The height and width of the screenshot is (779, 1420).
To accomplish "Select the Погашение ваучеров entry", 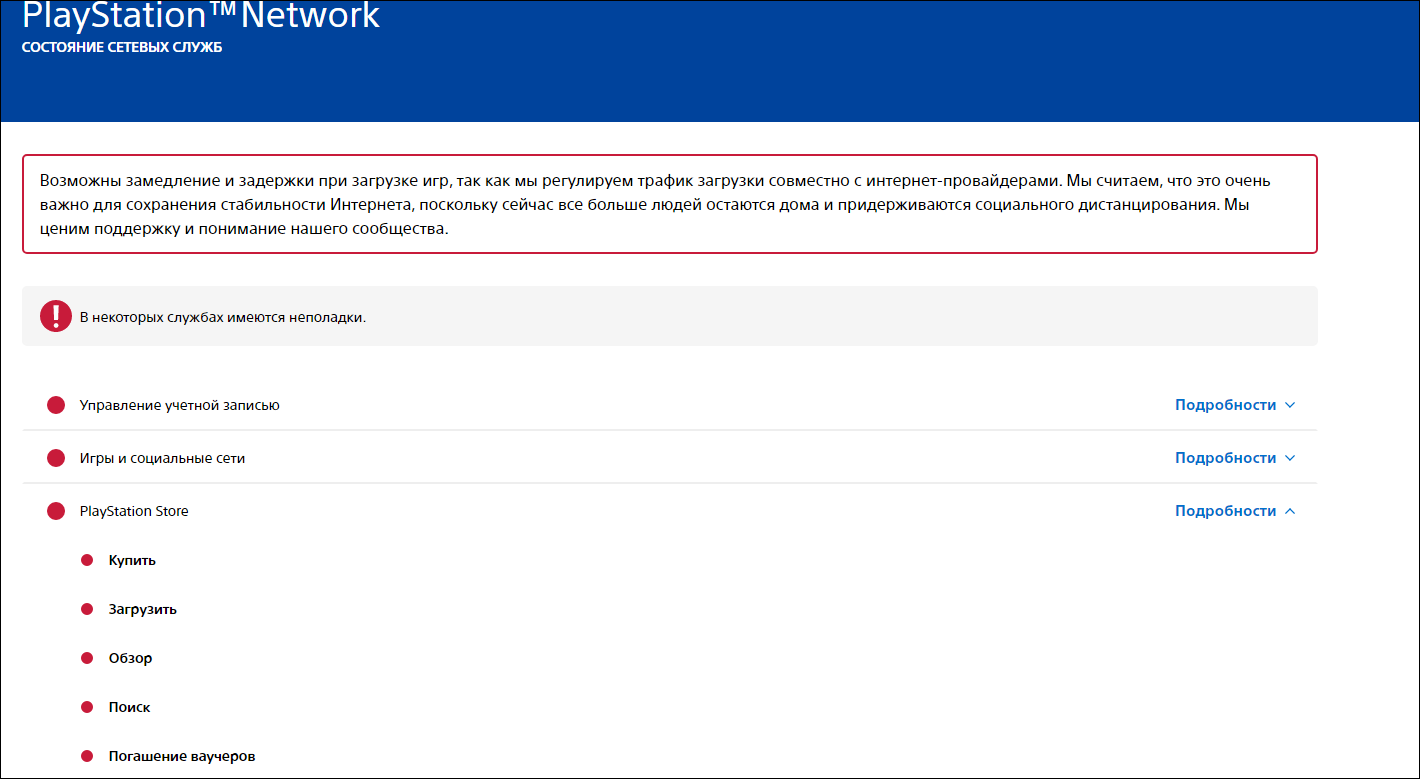I will (x=182, y=756).
